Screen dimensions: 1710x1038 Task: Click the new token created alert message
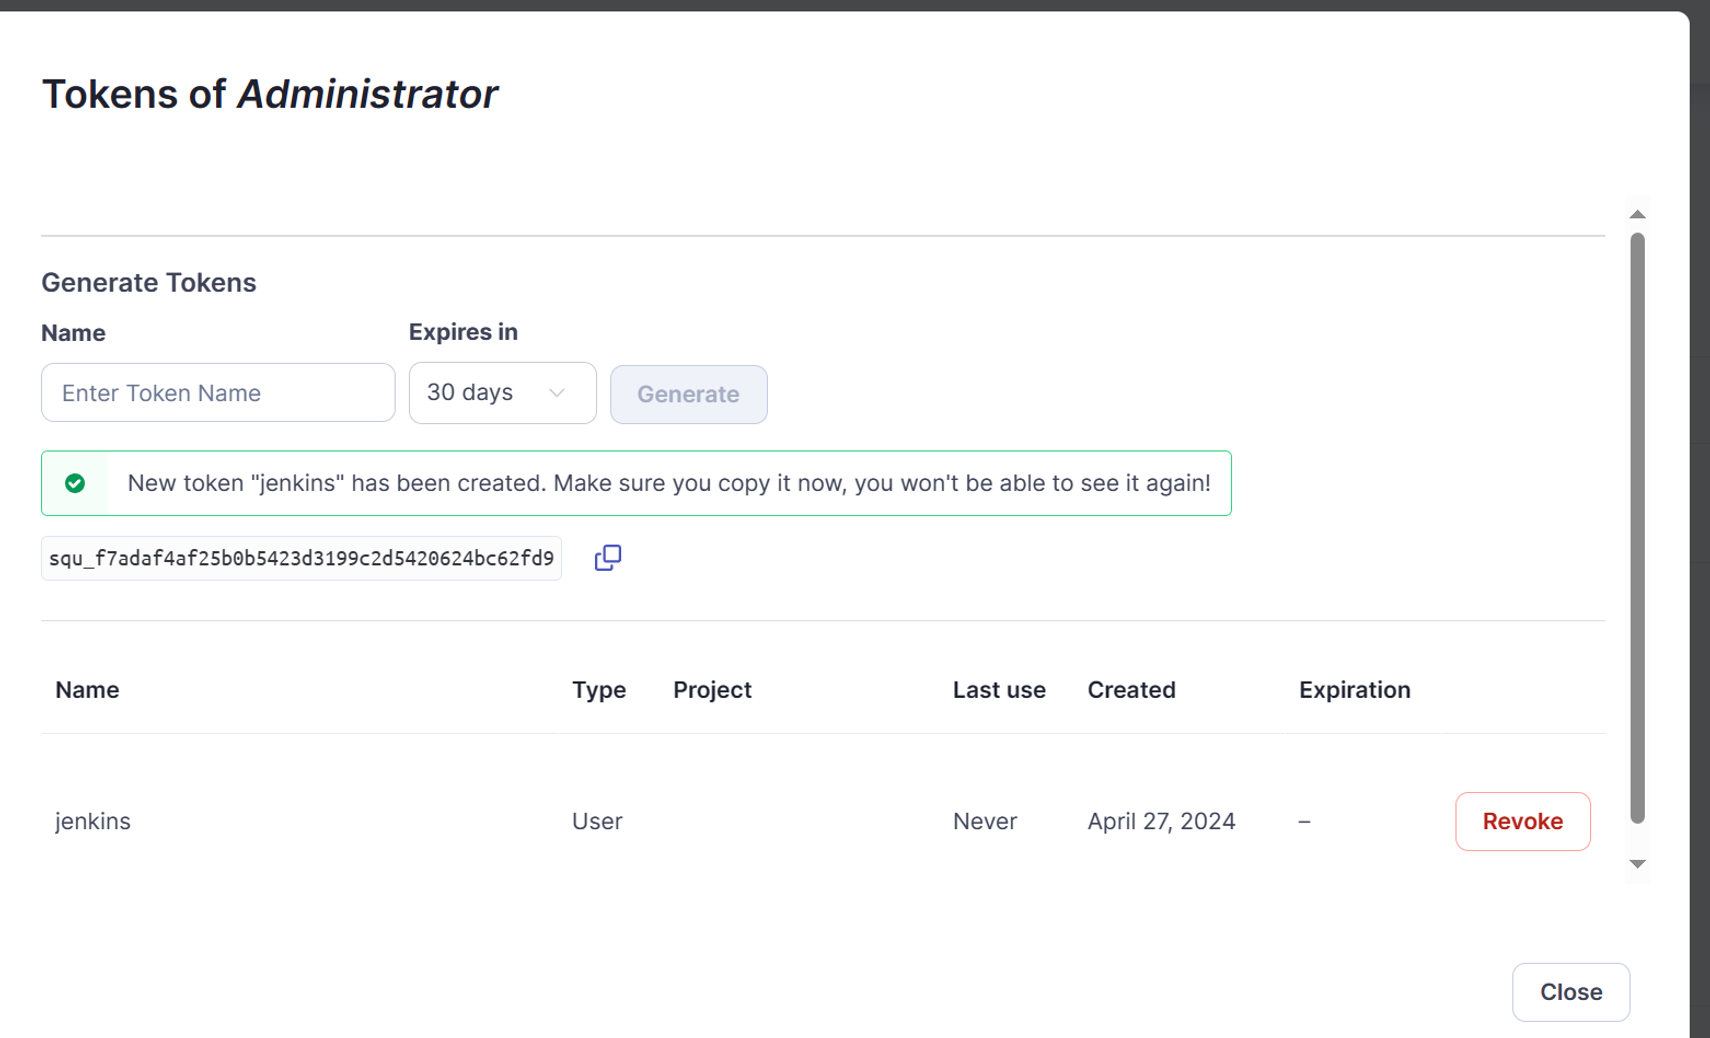[x=668, y=484]
